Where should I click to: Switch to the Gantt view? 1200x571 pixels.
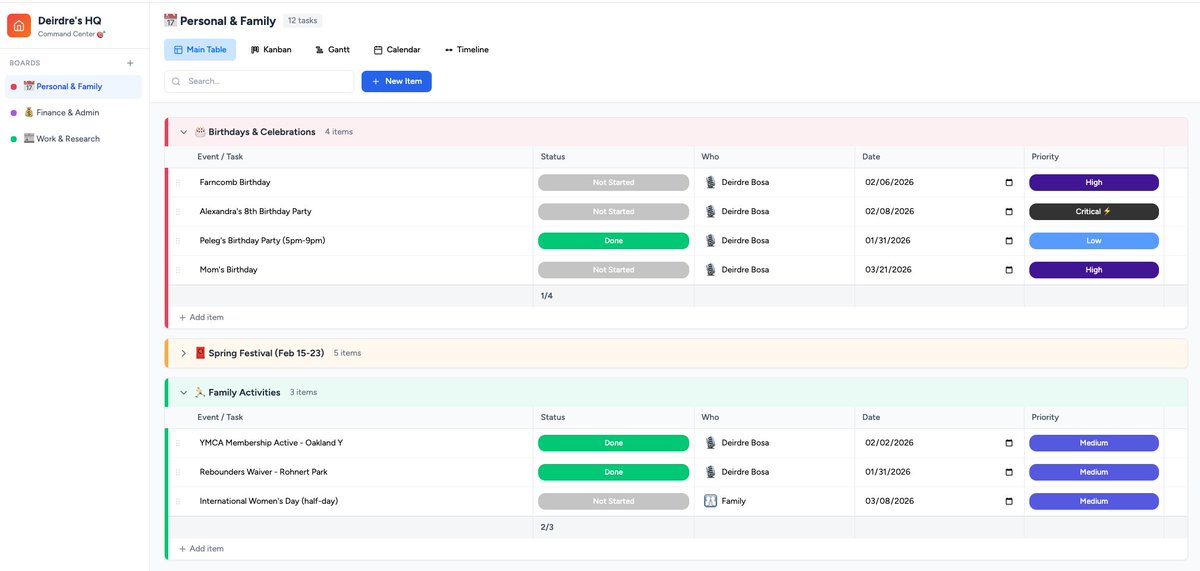[332, 50]
